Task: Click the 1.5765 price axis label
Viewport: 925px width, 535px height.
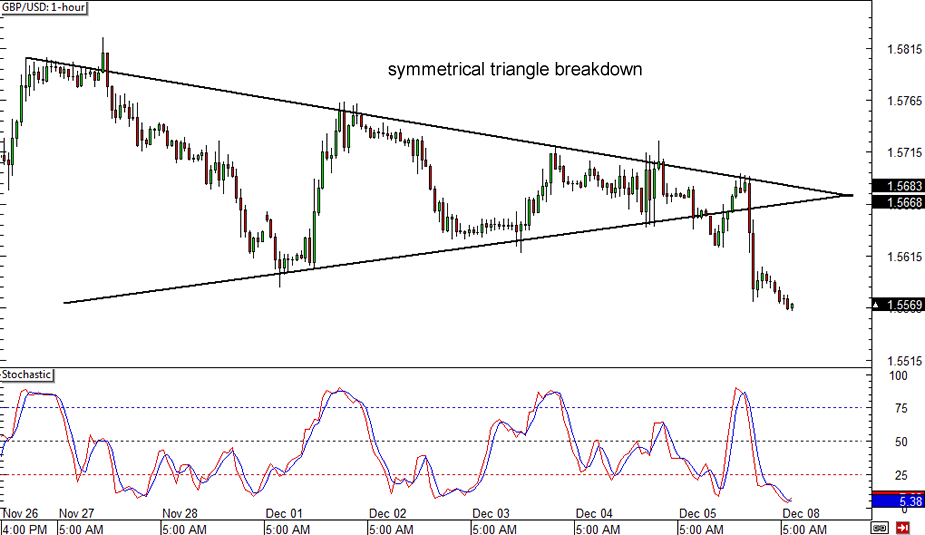Action: 904,101
